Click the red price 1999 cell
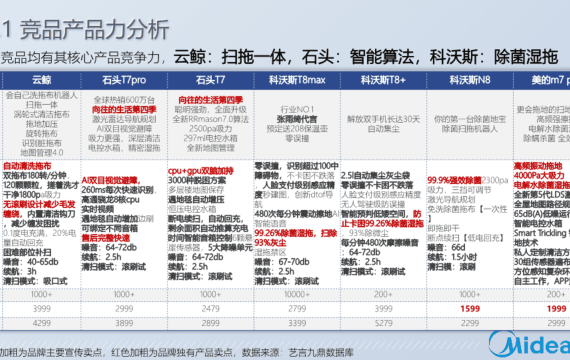This screenshot has width=570, height=360. [x=557, y=309]
